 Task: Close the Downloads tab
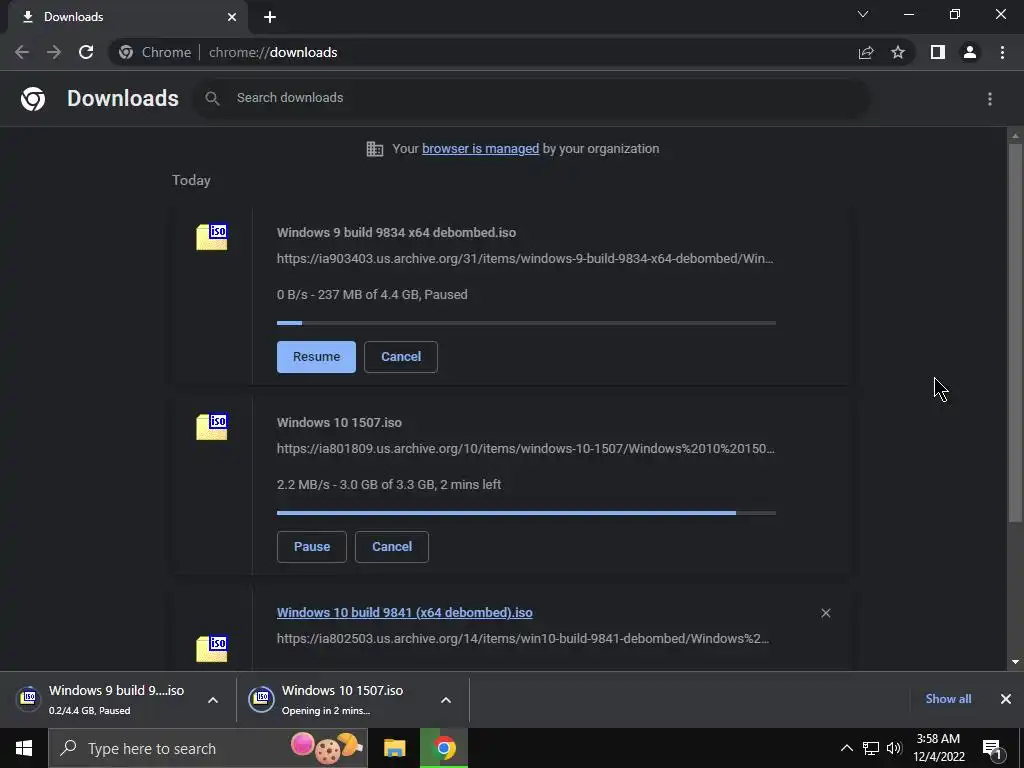[x=232, y=17]
